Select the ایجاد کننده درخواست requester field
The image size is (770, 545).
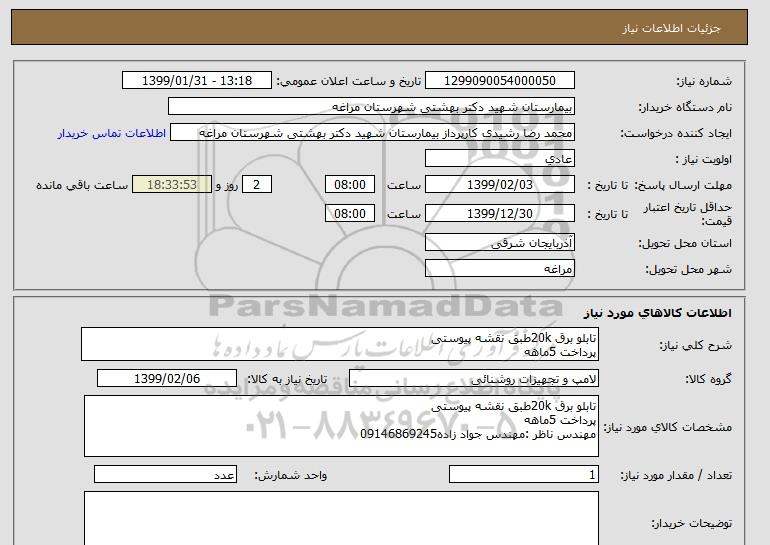tap(386, 133)
